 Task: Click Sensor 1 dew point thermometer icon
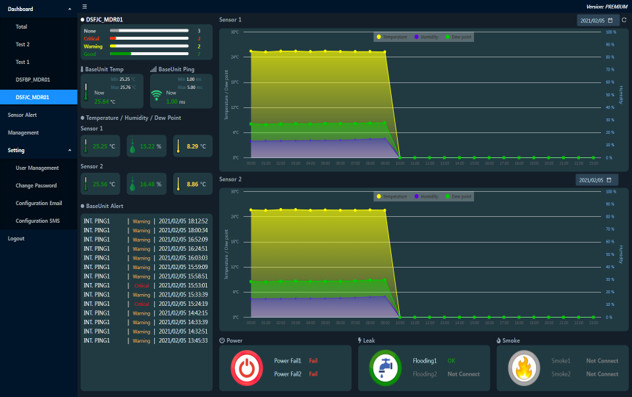tap(178, 145)
